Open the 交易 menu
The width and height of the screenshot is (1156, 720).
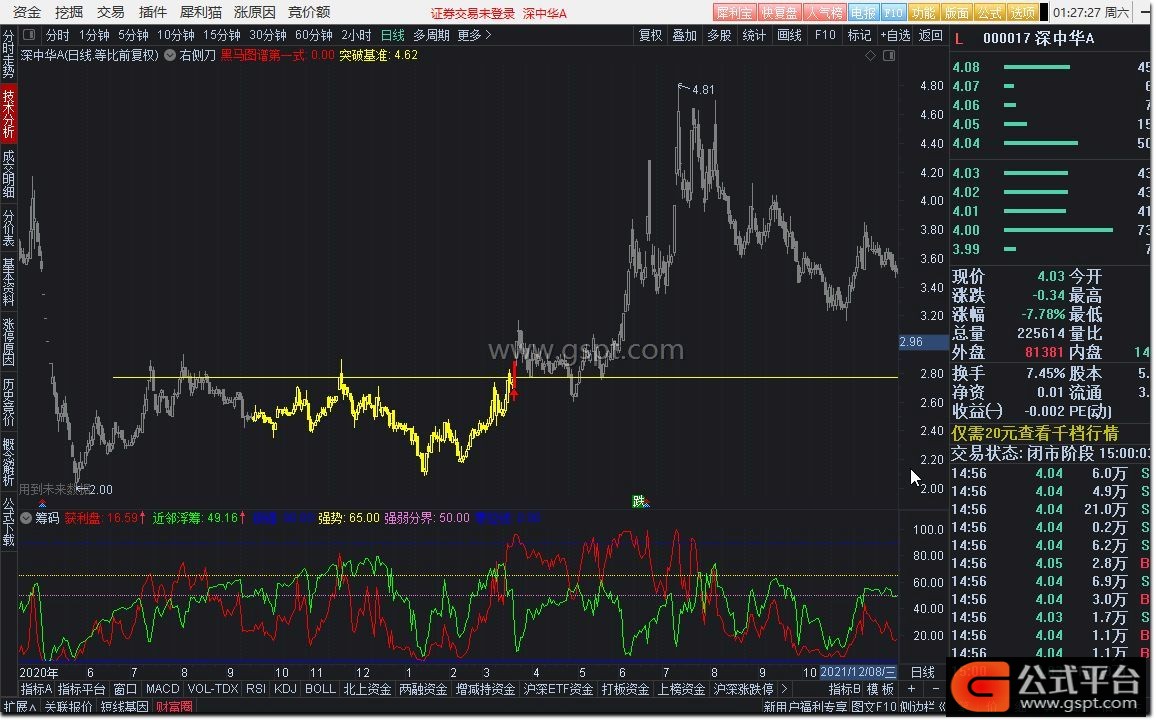point(111,13)
